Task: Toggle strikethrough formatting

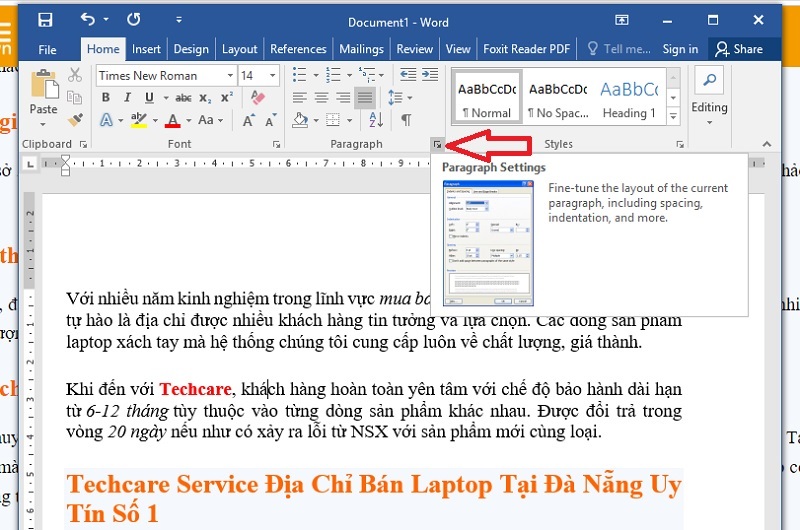Action: pos(183,97)
